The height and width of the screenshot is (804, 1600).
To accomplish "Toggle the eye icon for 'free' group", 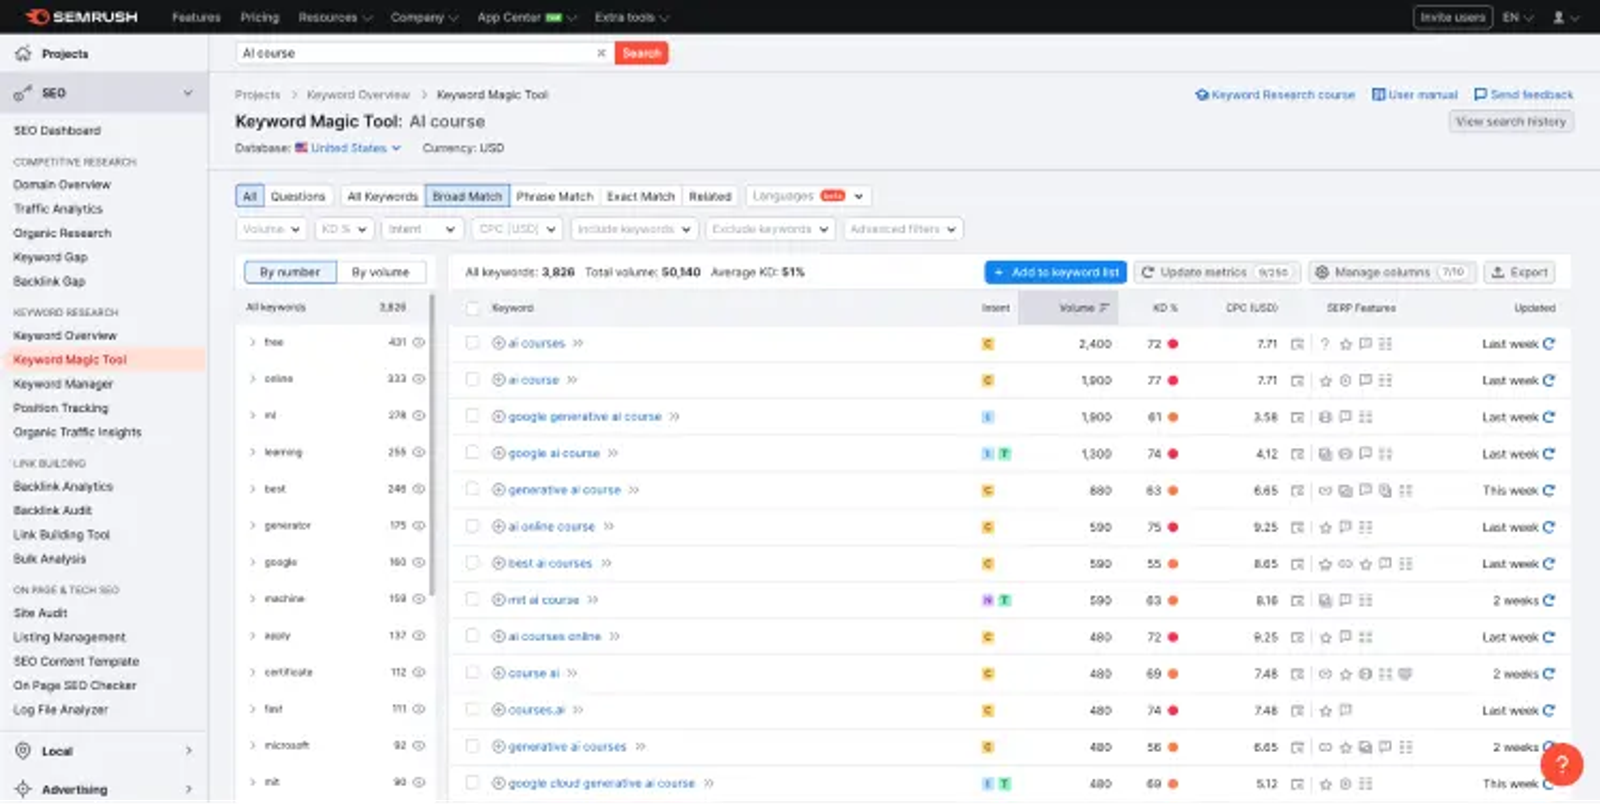I will coord(419,342).
